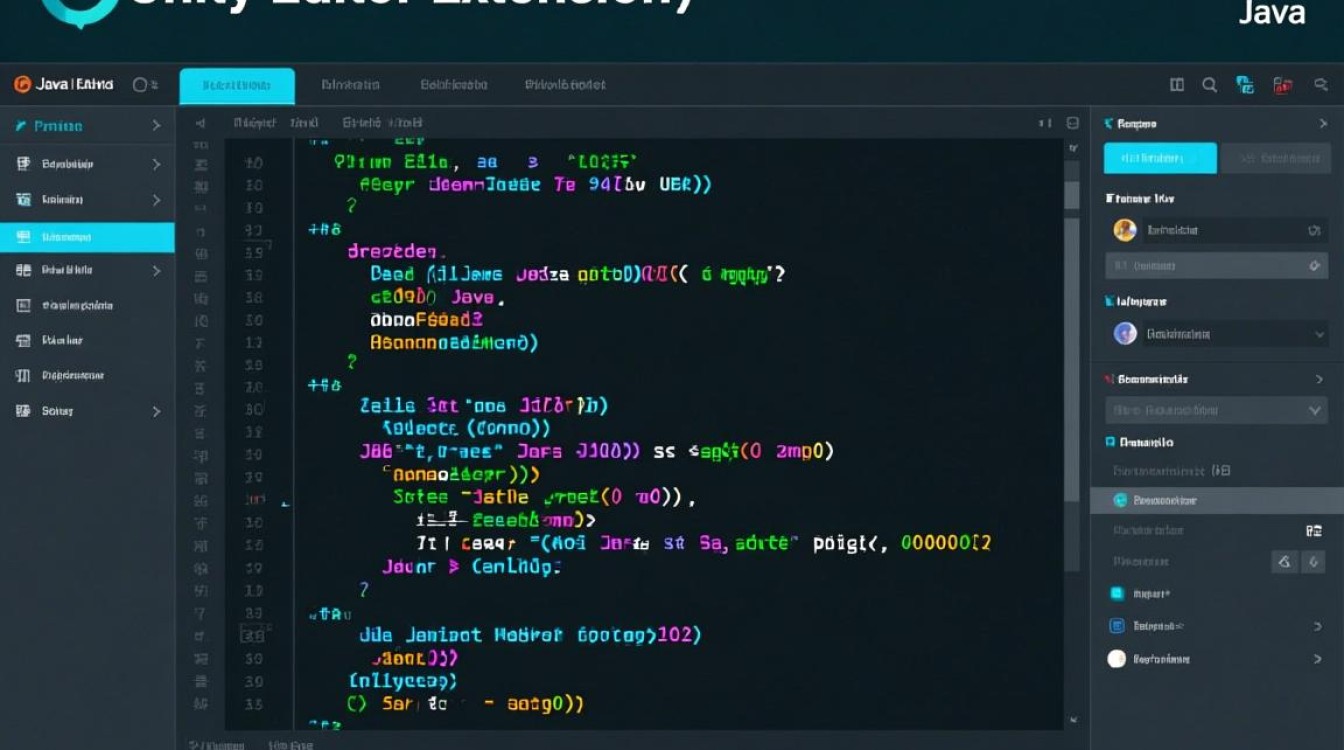Click the cyan circle icon in highlighted right-panel row

coord(1120,500)
